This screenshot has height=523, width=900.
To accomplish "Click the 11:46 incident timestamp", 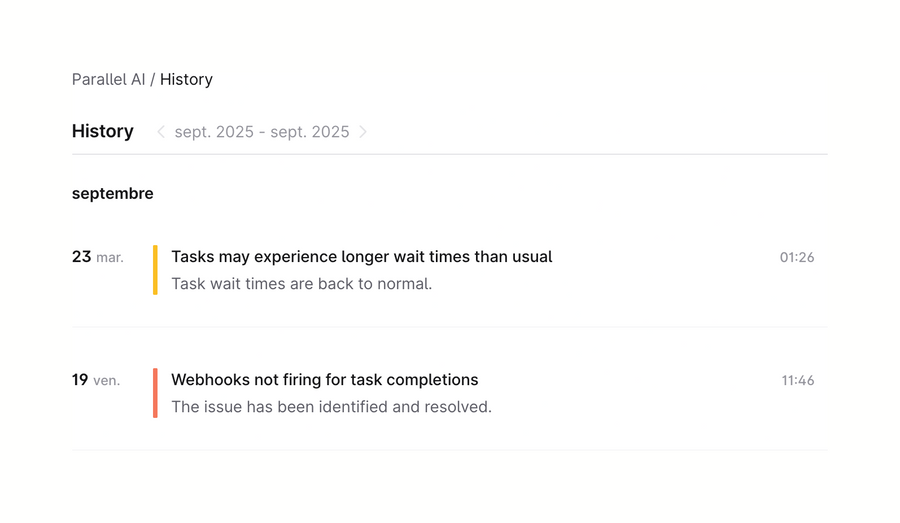I will 798,381.
